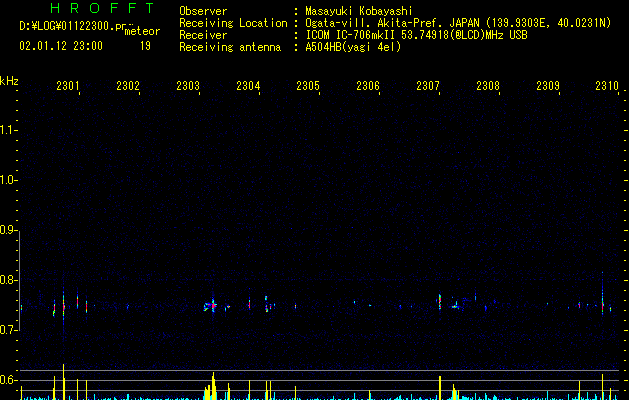Click the 2306 time marker

(x=368, y=86)
